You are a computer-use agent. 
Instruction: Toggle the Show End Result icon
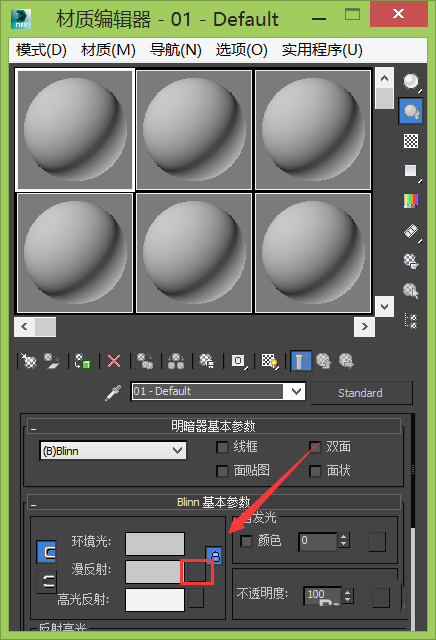tap(301, 361)
